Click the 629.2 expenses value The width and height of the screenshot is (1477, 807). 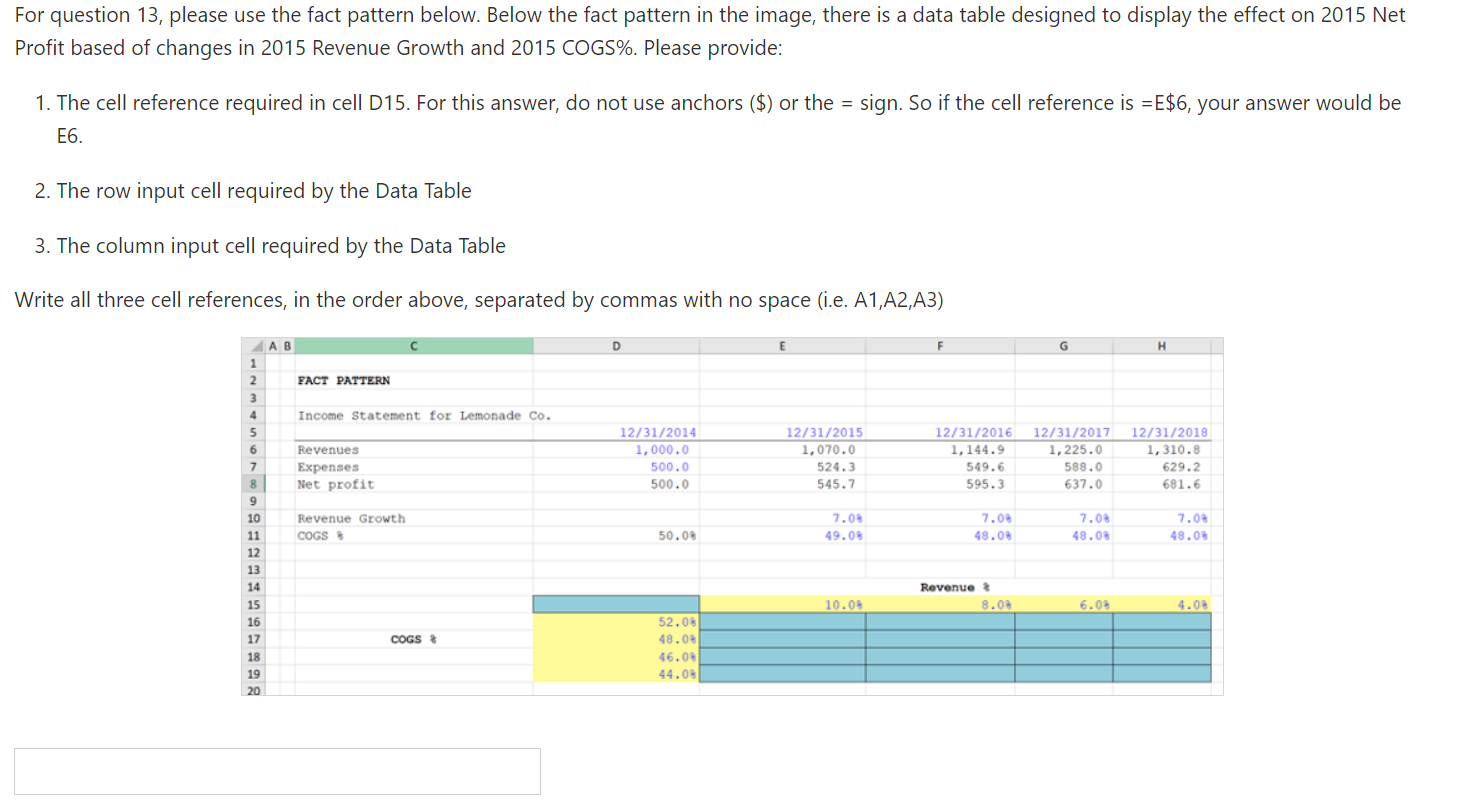tap(1181, 467)
